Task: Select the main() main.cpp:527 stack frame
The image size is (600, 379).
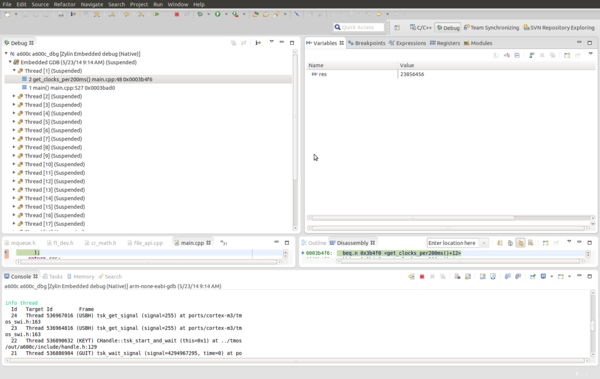Action: [x=72, y=88]
